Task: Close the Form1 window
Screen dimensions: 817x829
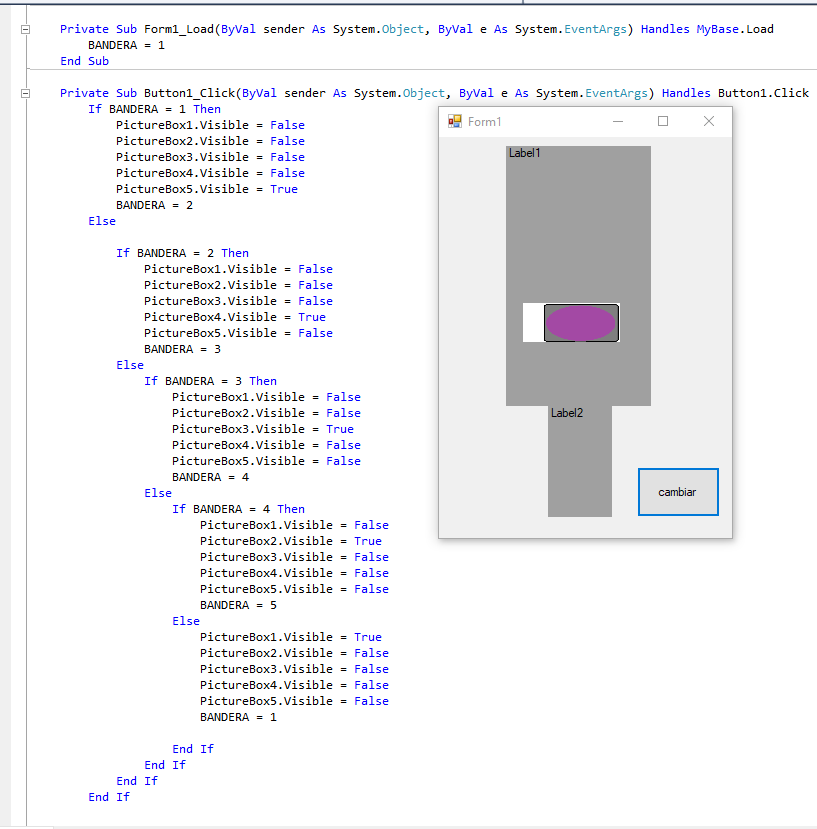Action: [x=709, y=122]
